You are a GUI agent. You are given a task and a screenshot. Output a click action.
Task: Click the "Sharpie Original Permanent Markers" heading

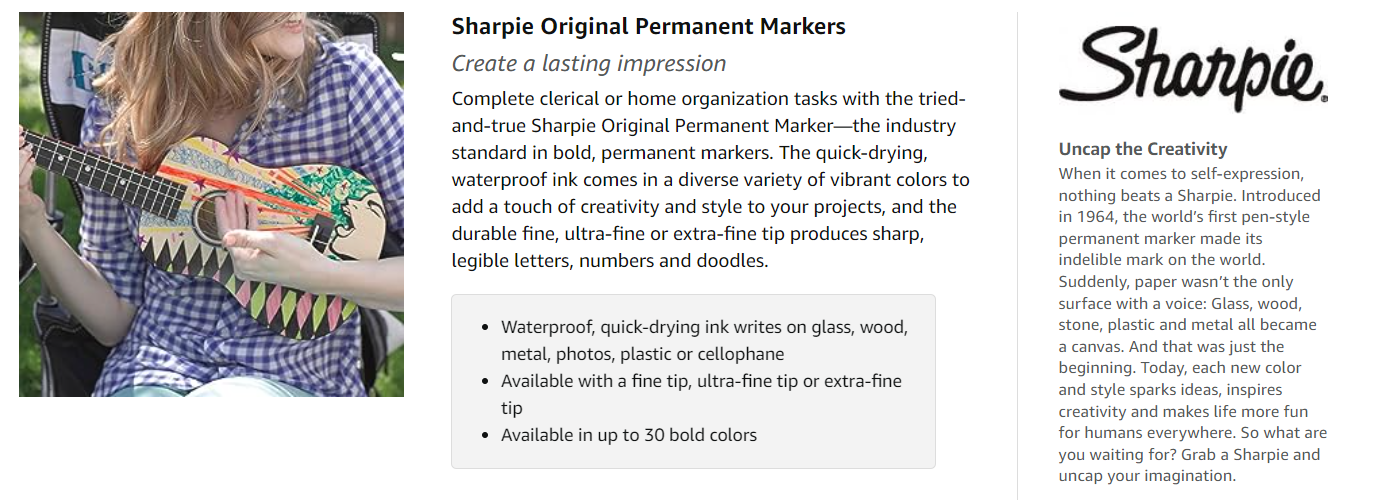pos(648,27)
